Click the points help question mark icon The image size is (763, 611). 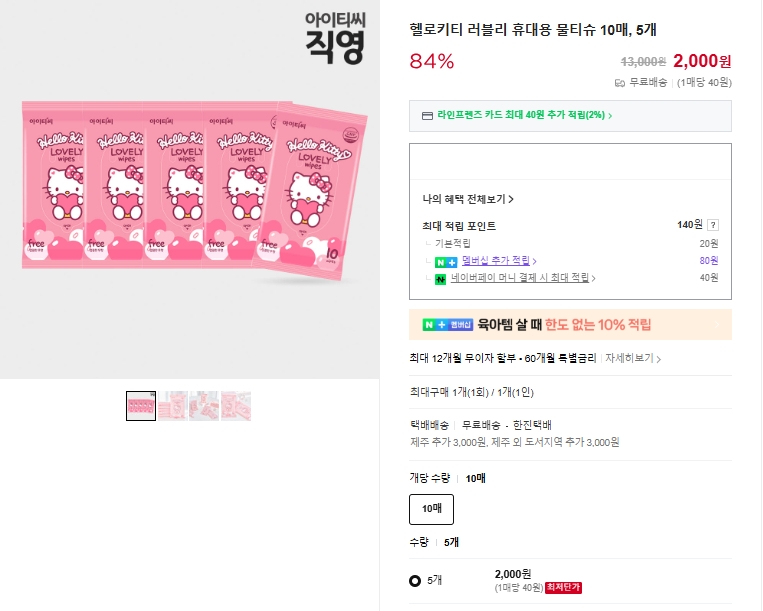coord(713,225)
